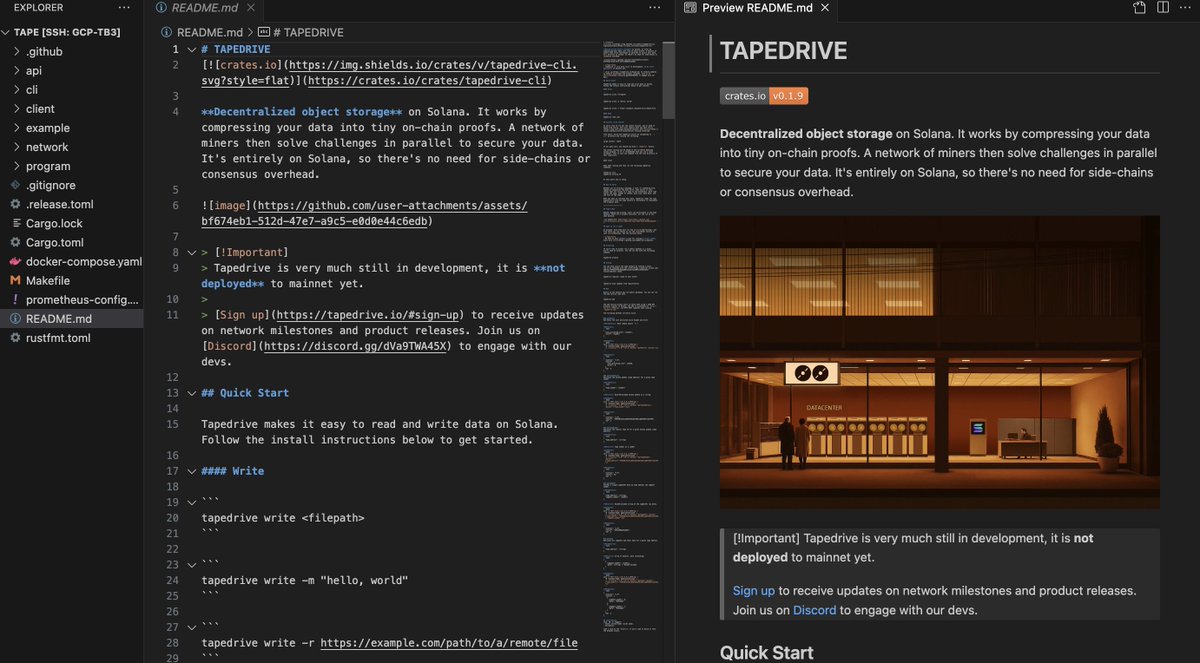Select the Preview README.md tab

pyautogui.click(x=755, y=7)
